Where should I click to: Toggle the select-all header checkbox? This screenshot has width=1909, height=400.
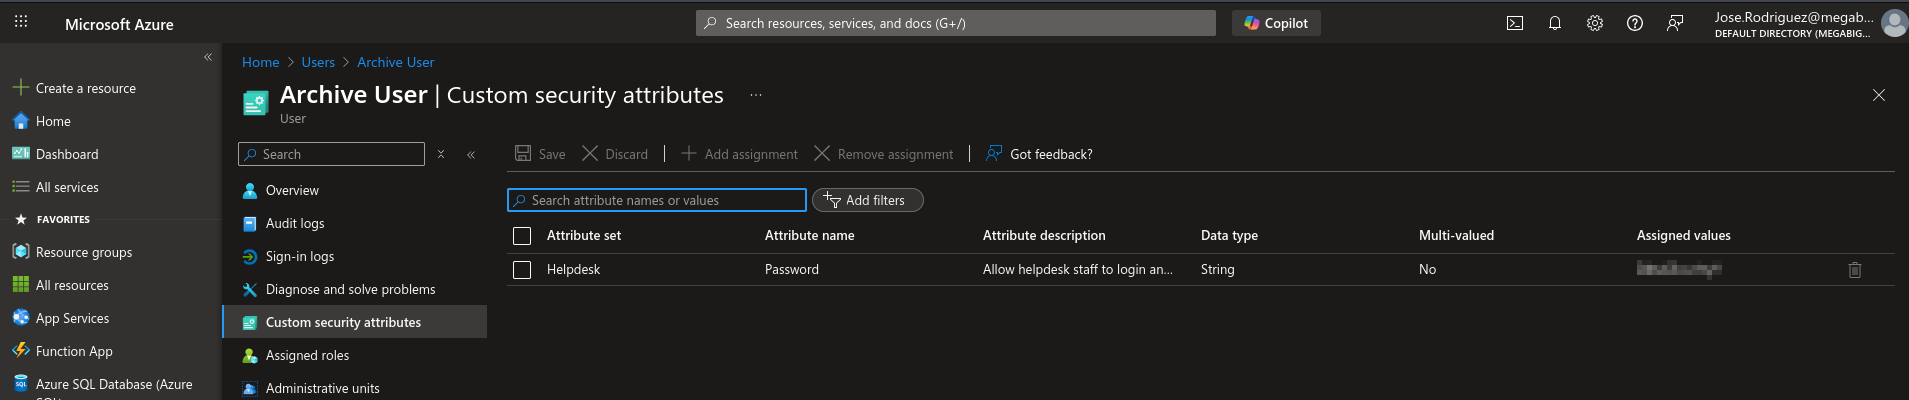522,236
